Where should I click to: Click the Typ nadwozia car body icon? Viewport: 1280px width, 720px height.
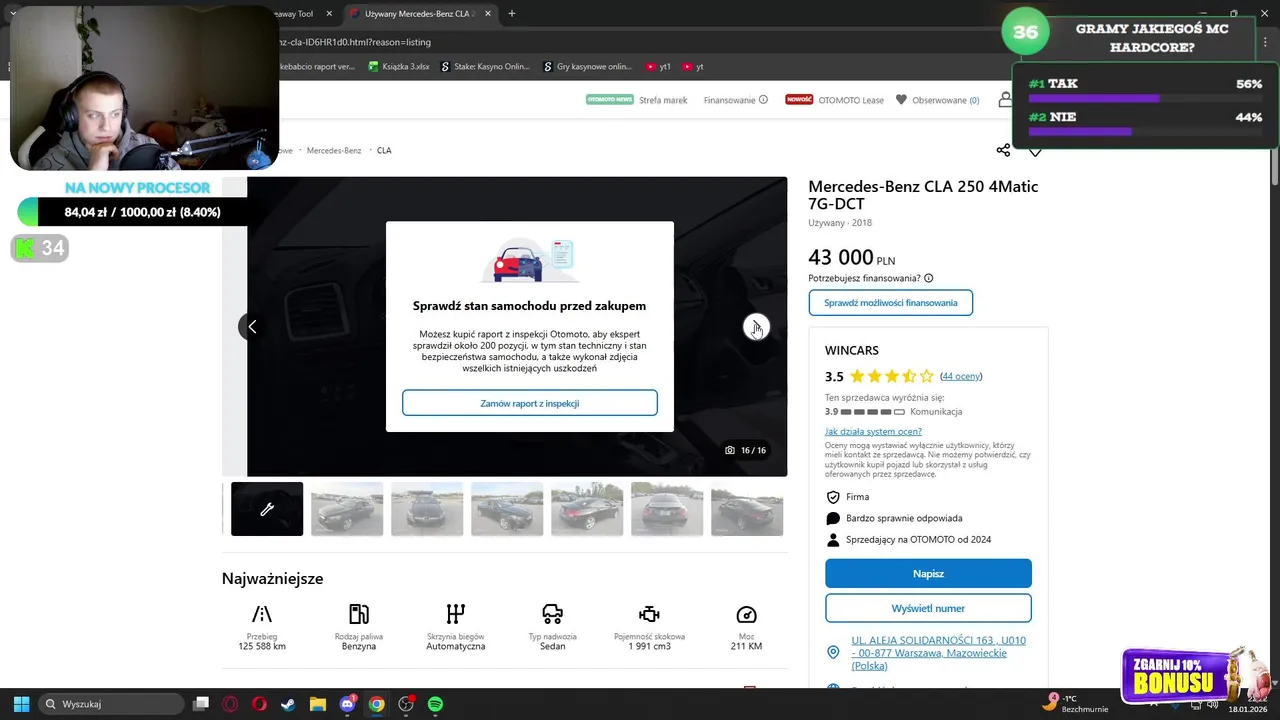[x=552, y=614]
